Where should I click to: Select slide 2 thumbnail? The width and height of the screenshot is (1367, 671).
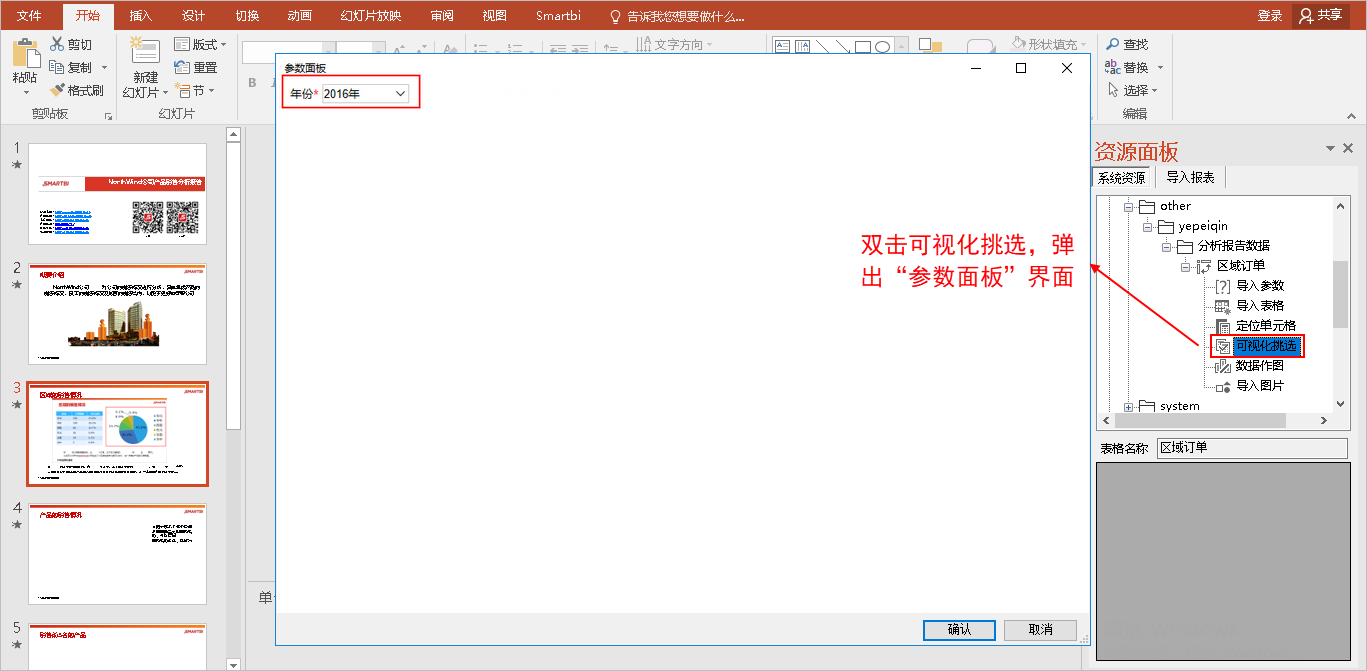coord(117,314)
